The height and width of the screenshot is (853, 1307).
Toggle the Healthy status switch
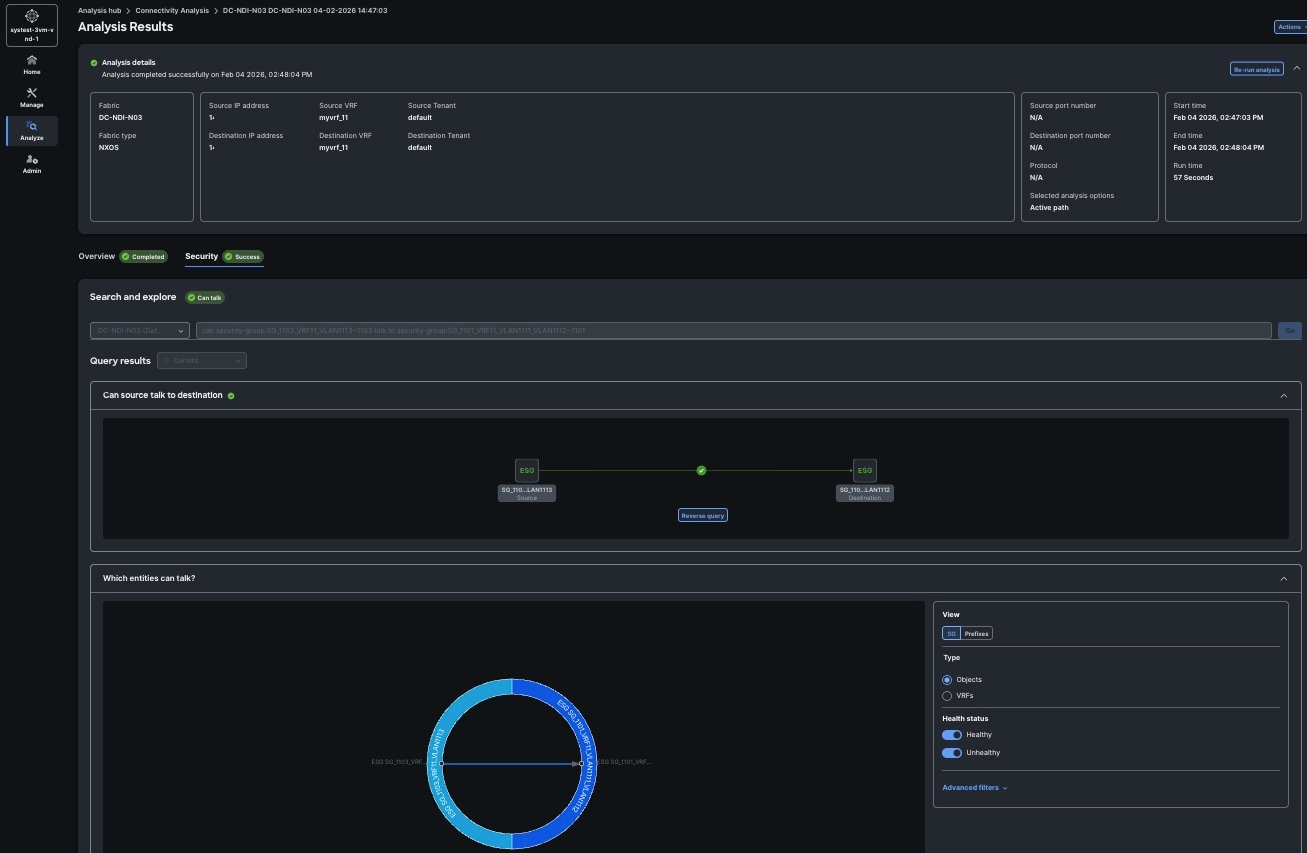click(x=952, y=735)
